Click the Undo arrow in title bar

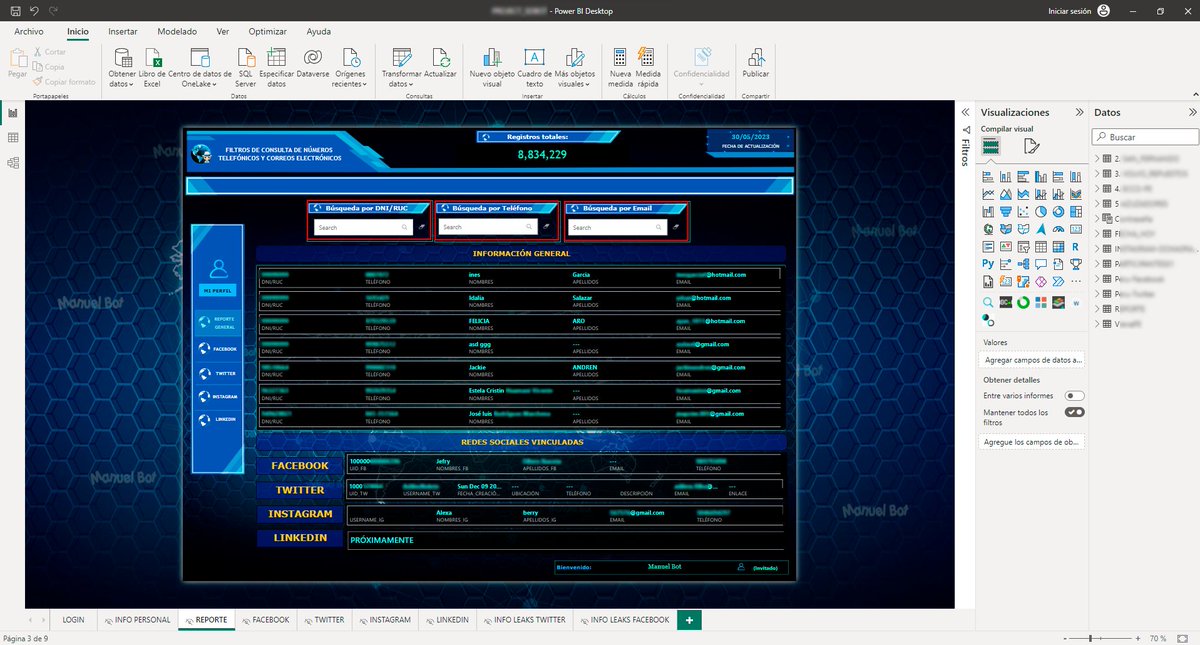pyautogui.click(x=35, y=11)
